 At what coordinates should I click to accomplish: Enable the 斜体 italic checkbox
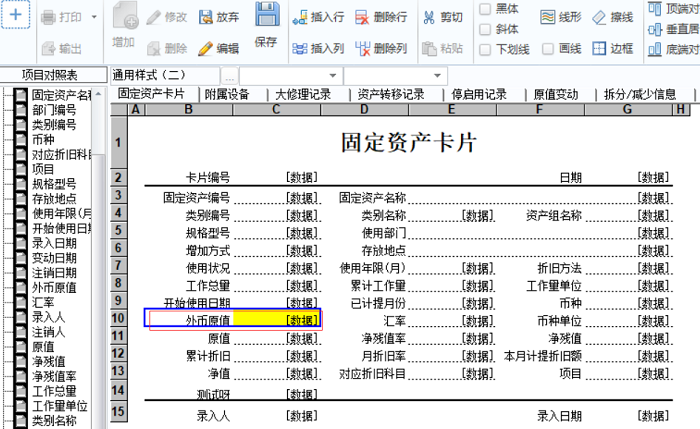485,29
